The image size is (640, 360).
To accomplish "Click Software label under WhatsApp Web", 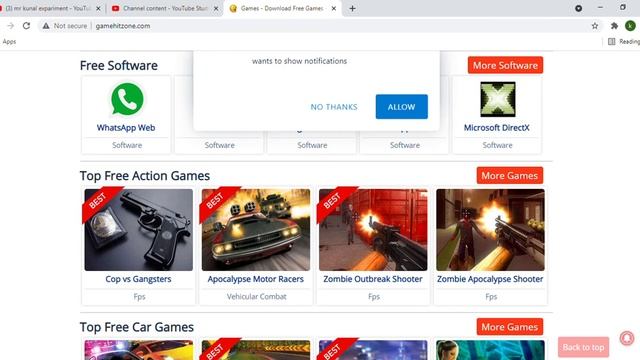I will pos(127,145).
